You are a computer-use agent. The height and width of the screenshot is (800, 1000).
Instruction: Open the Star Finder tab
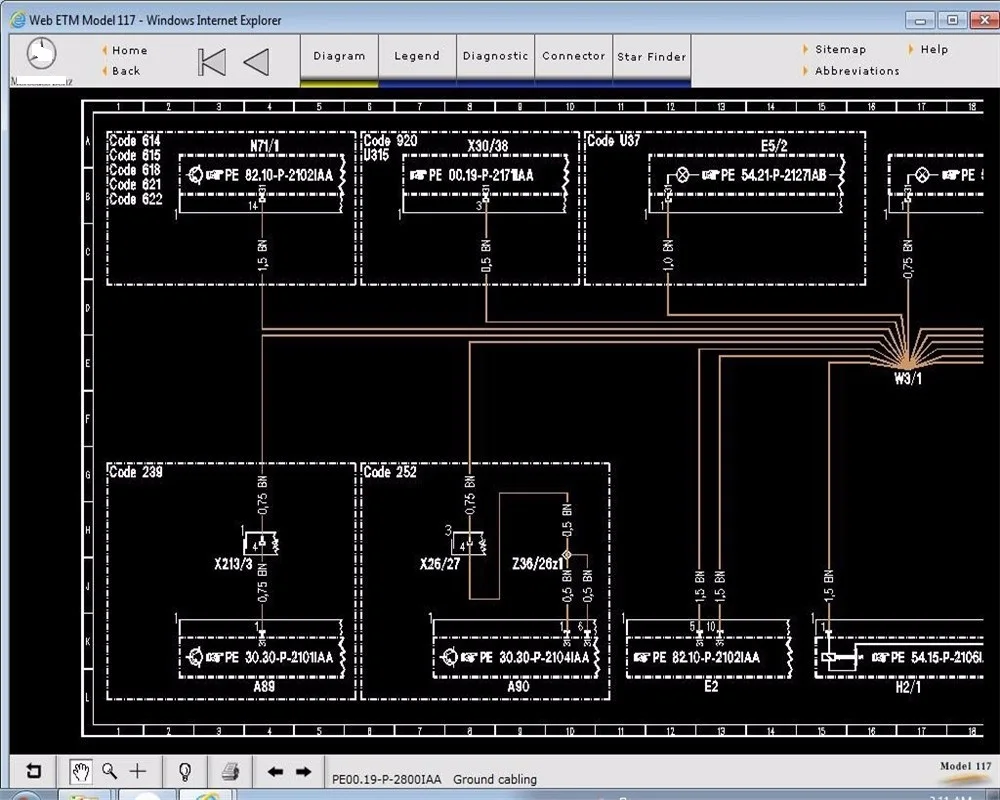point(652,57)
